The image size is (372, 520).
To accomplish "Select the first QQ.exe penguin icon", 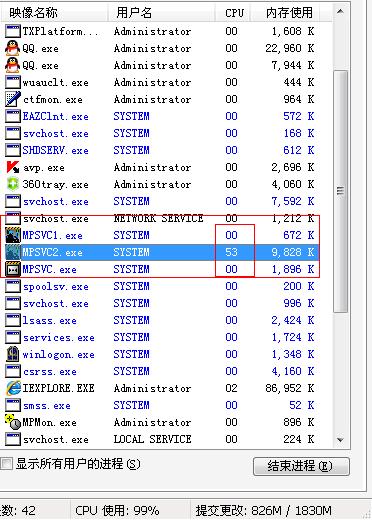I will 13,48.
